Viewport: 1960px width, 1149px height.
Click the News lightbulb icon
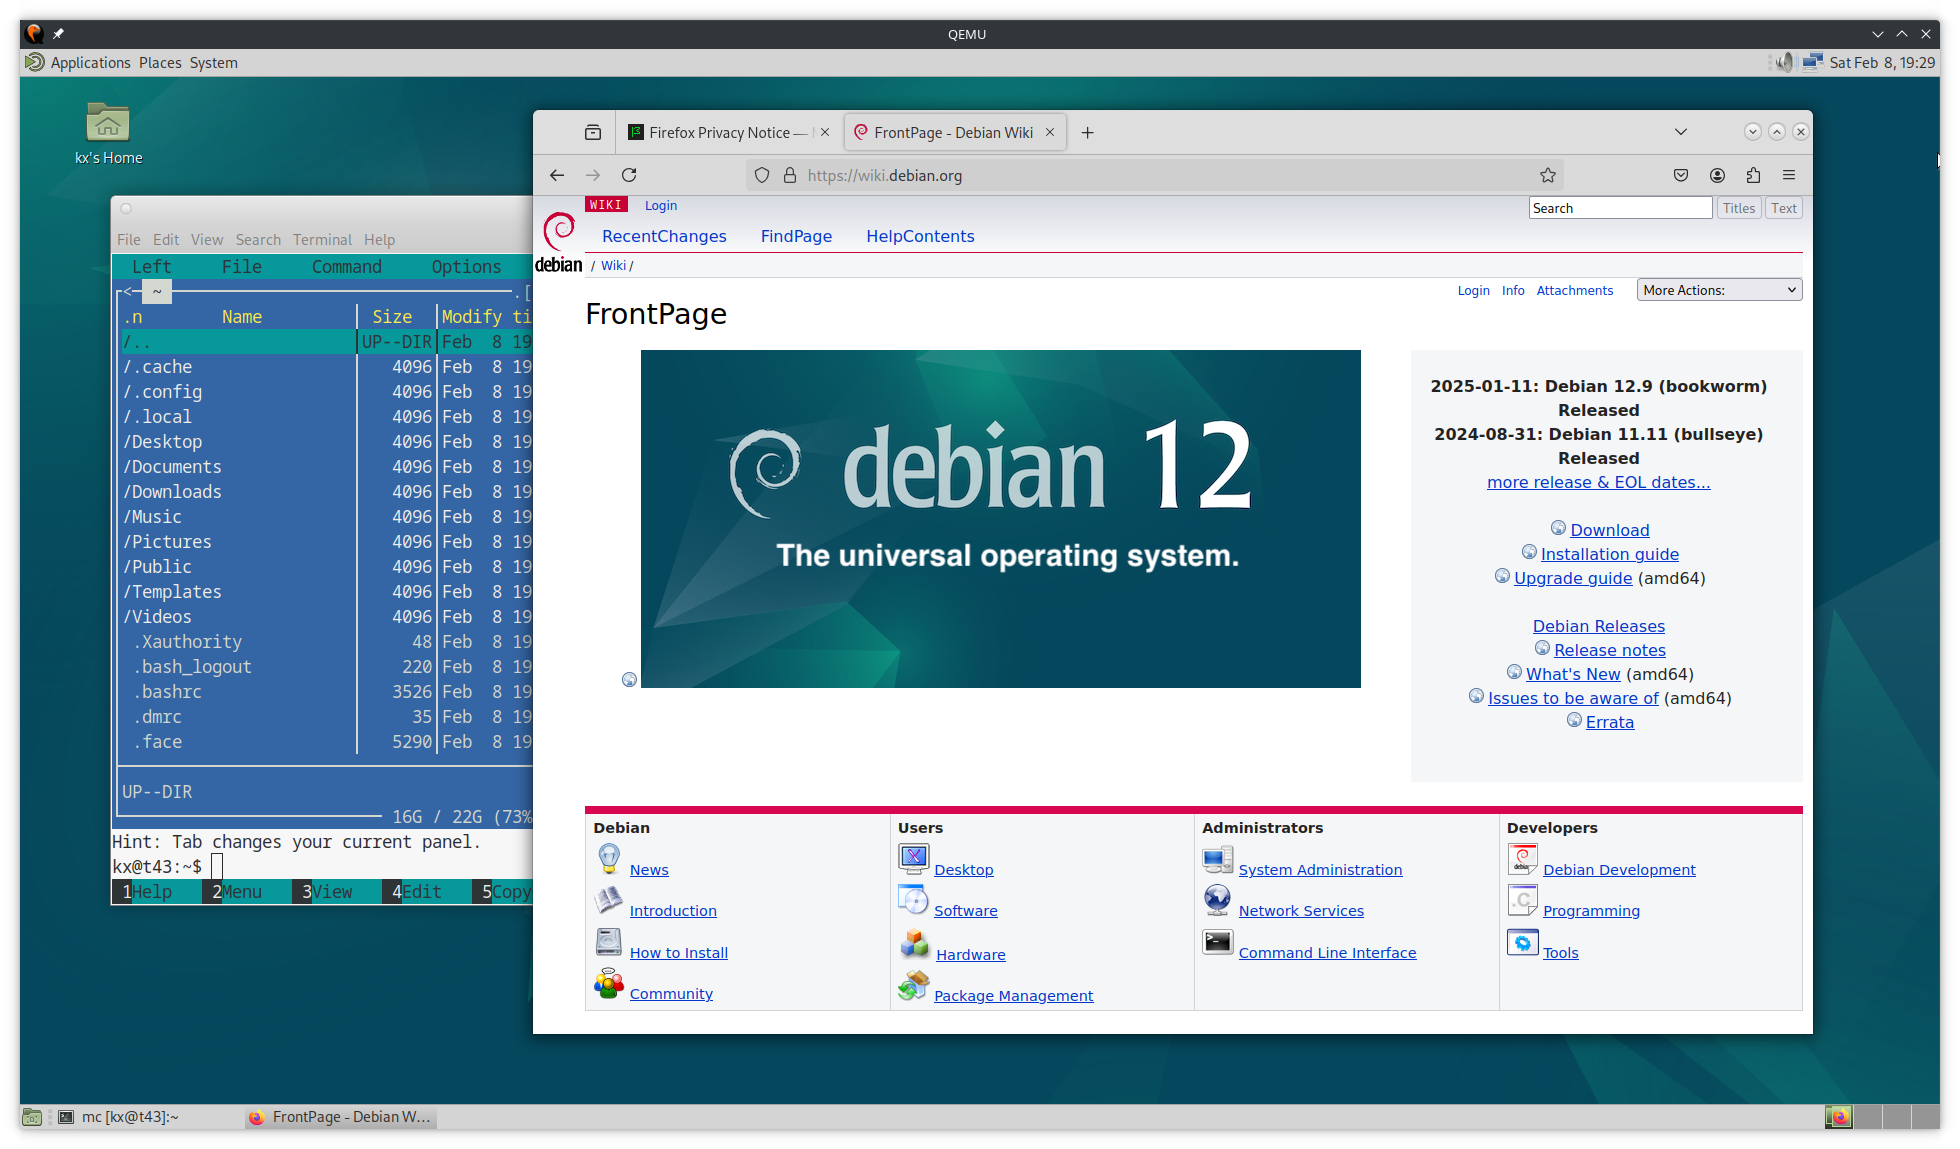click(609, 858)
